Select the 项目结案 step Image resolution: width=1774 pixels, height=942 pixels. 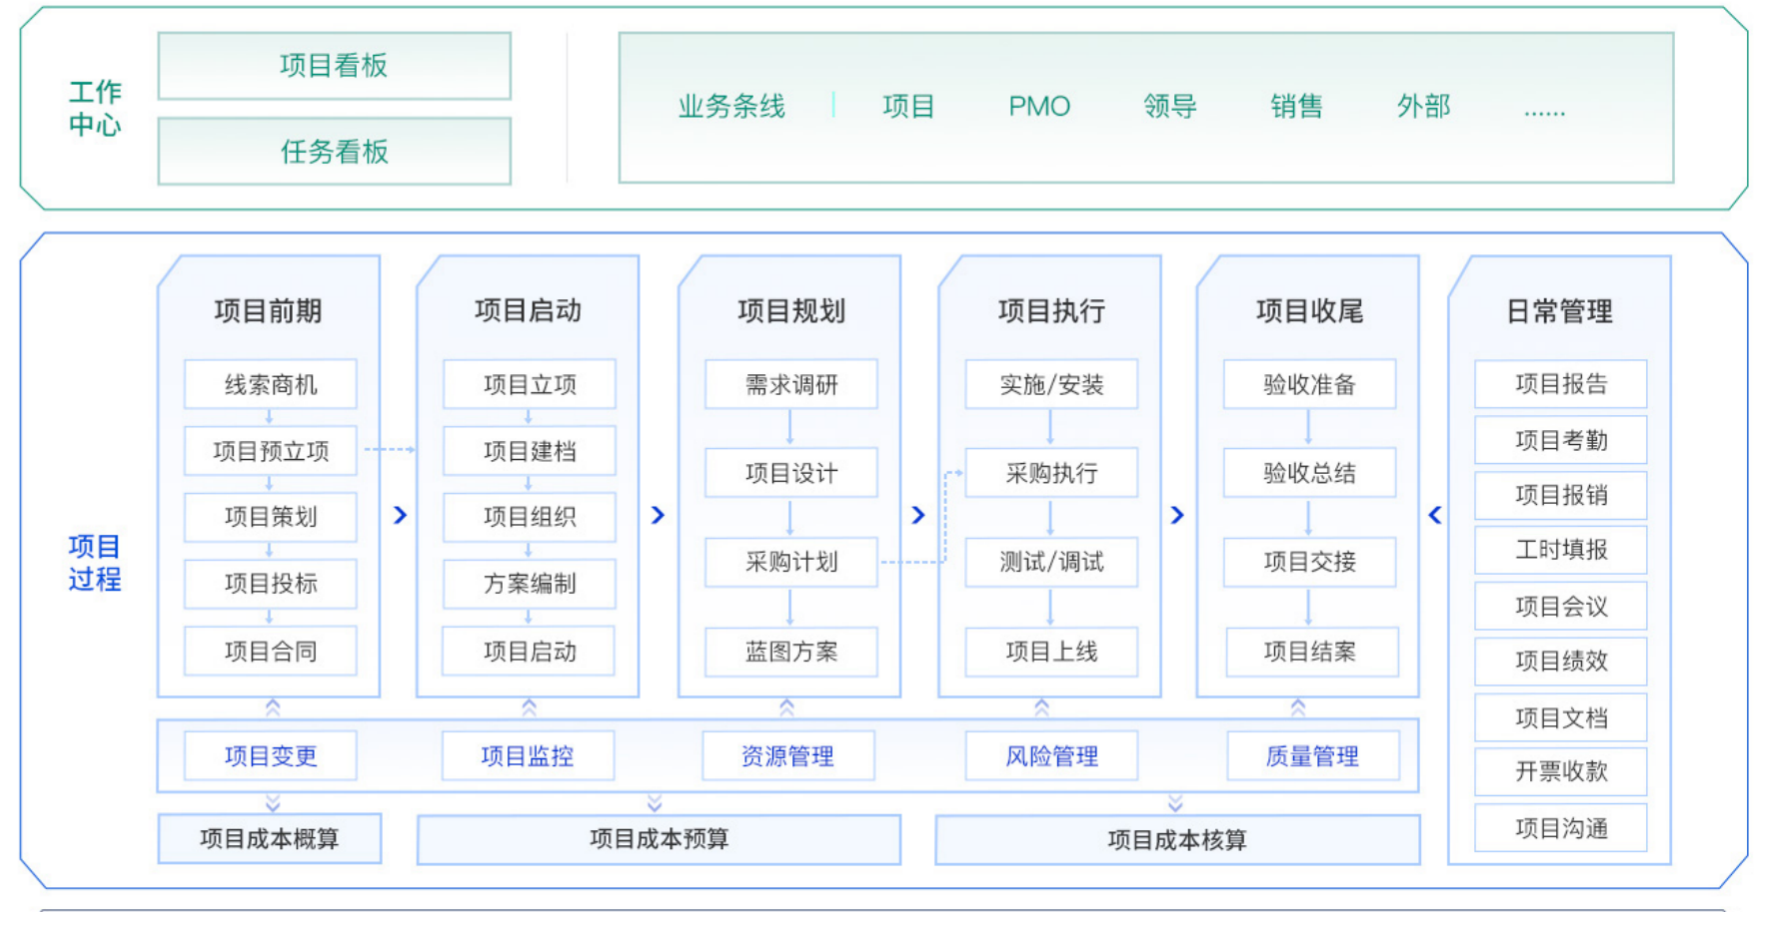click(x=1310, y=652)
